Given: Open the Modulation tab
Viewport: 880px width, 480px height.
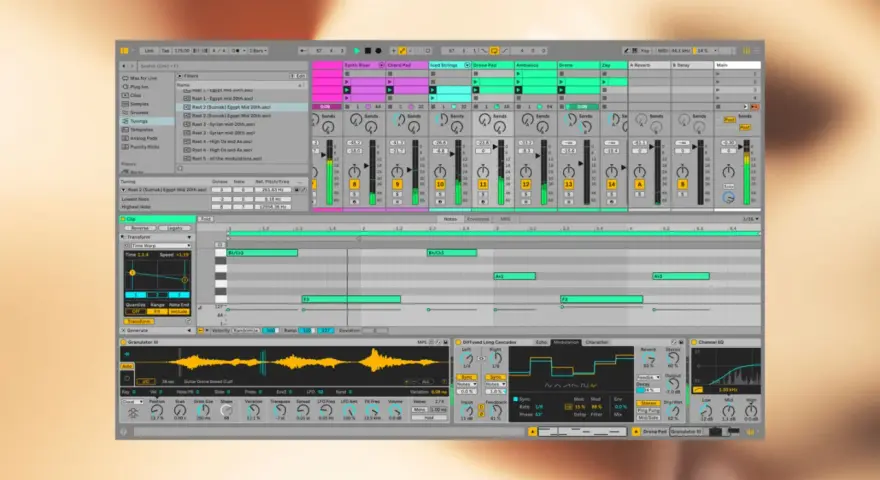Looking at the screenshot, I should coord(566,342).
